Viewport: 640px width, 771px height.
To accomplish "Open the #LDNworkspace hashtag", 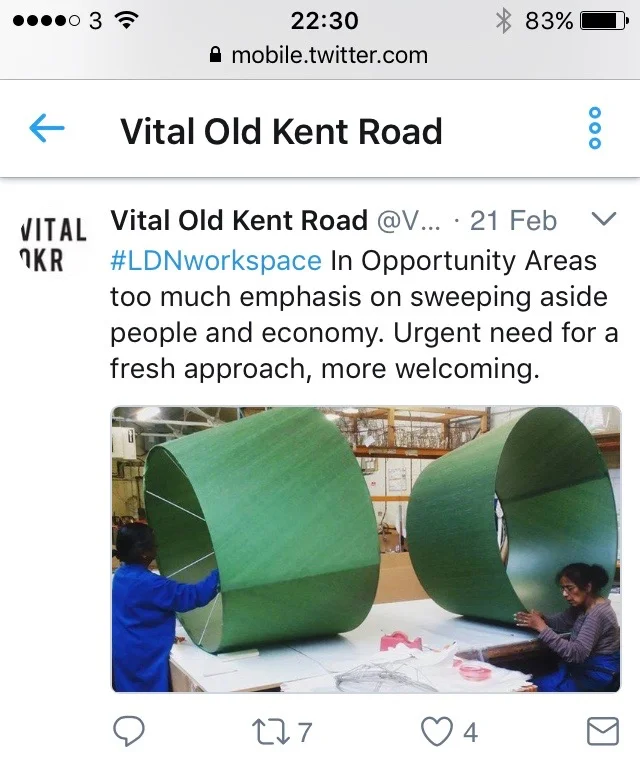I will click(216, 261).
